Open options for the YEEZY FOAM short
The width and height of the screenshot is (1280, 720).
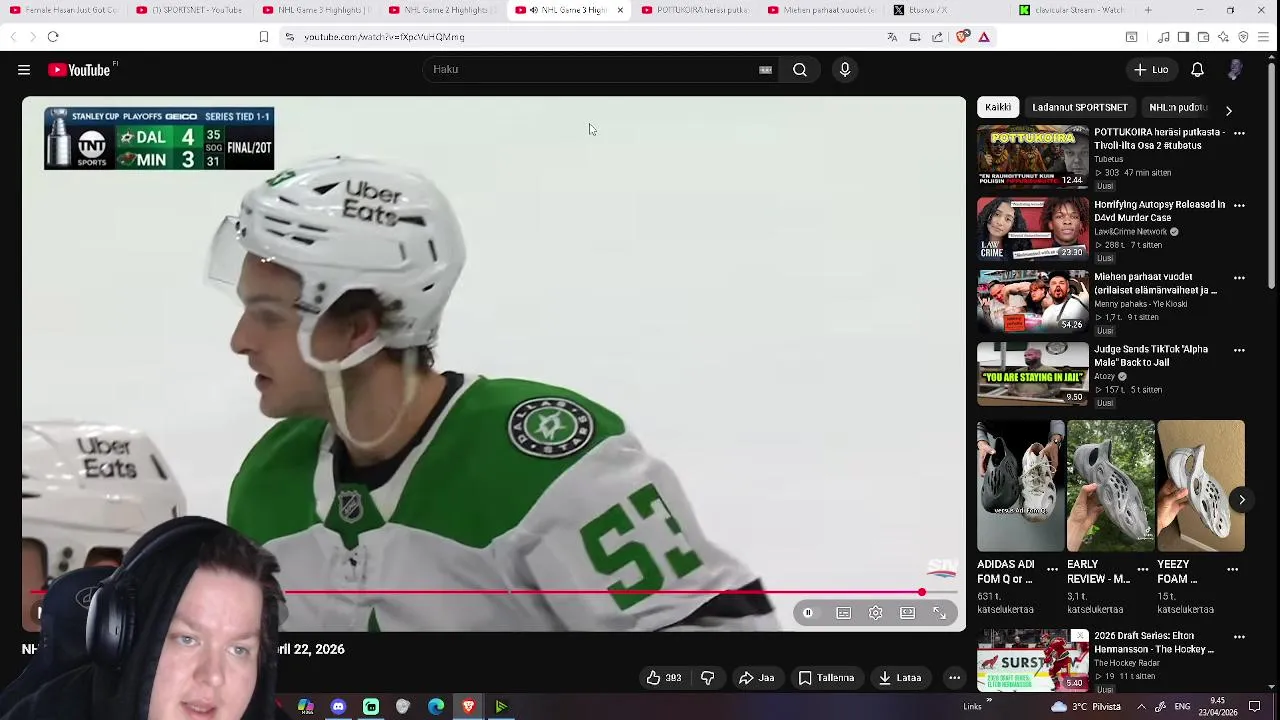(1232, 569)
